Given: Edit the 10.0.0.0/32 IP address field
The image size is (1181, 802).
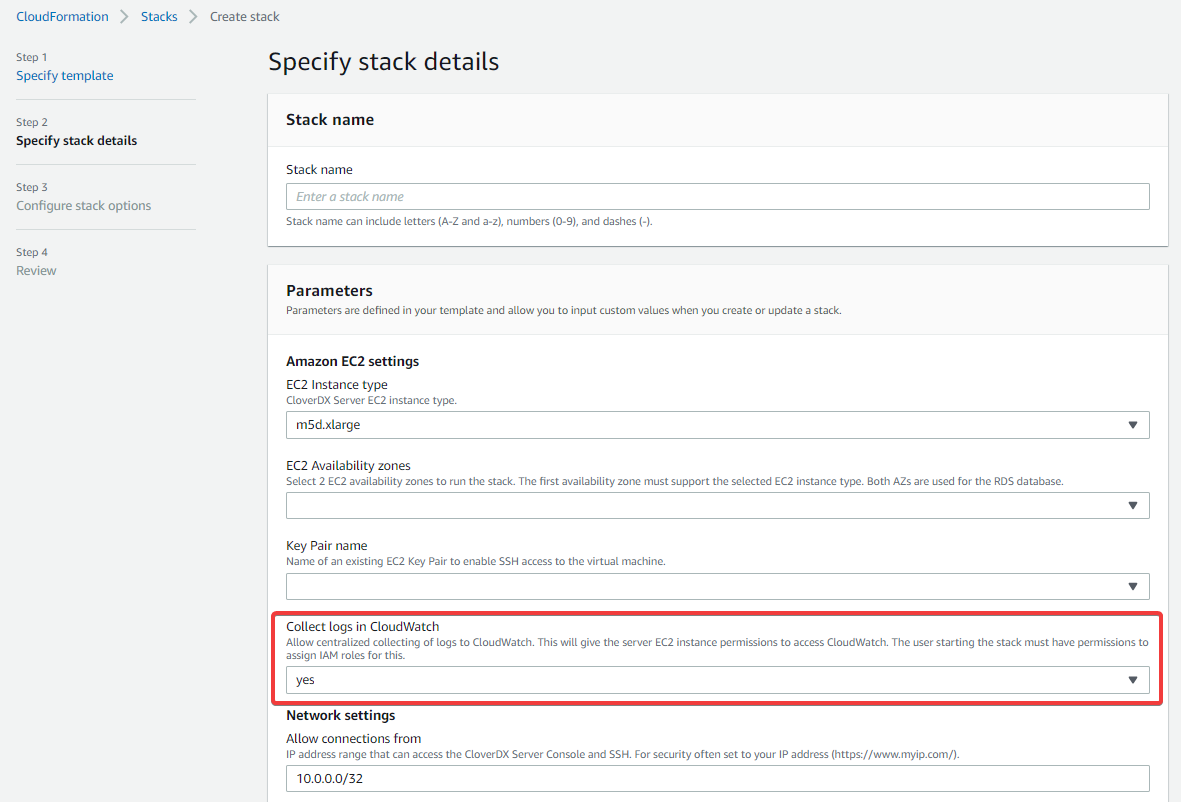Looking at the screenshot, I should [717, 778].
